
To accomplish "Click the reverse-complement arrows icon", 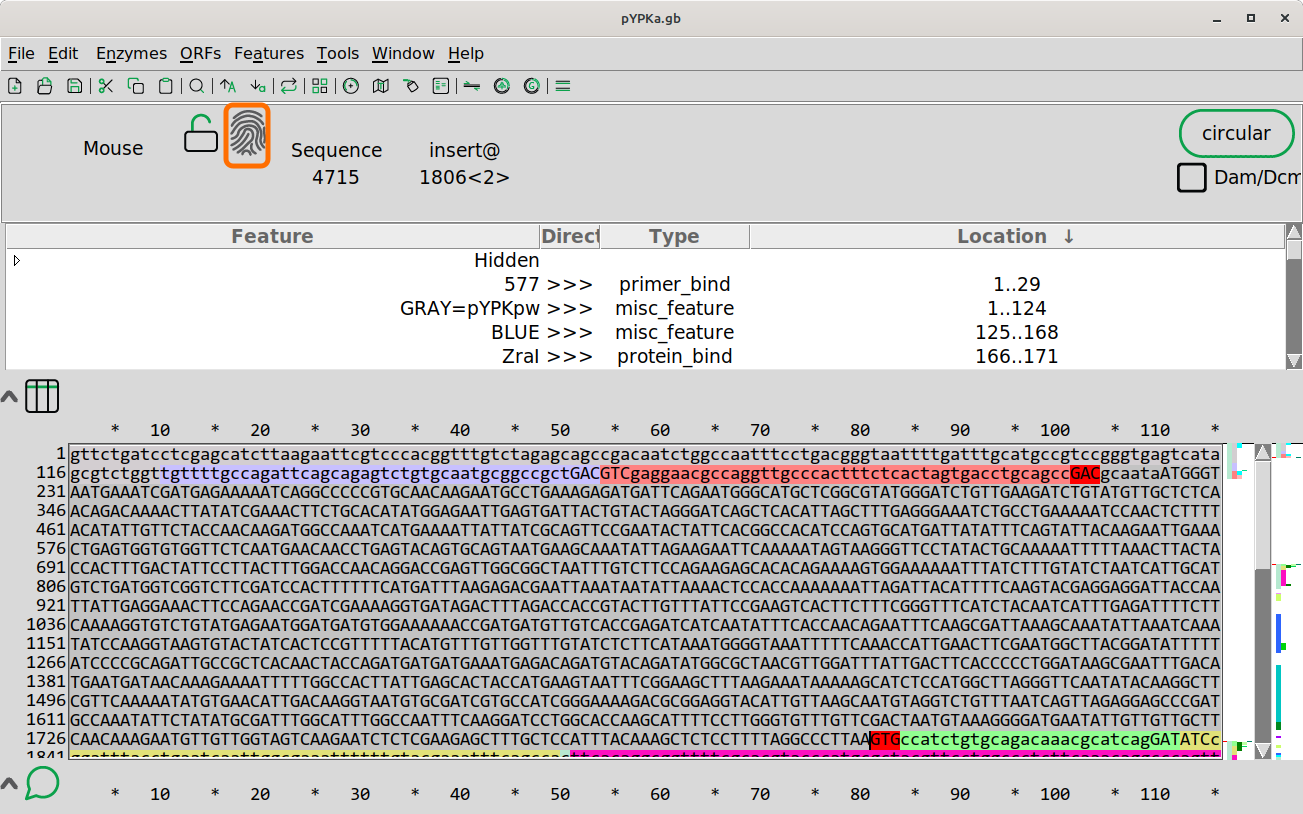I will [x=289, y=86].
